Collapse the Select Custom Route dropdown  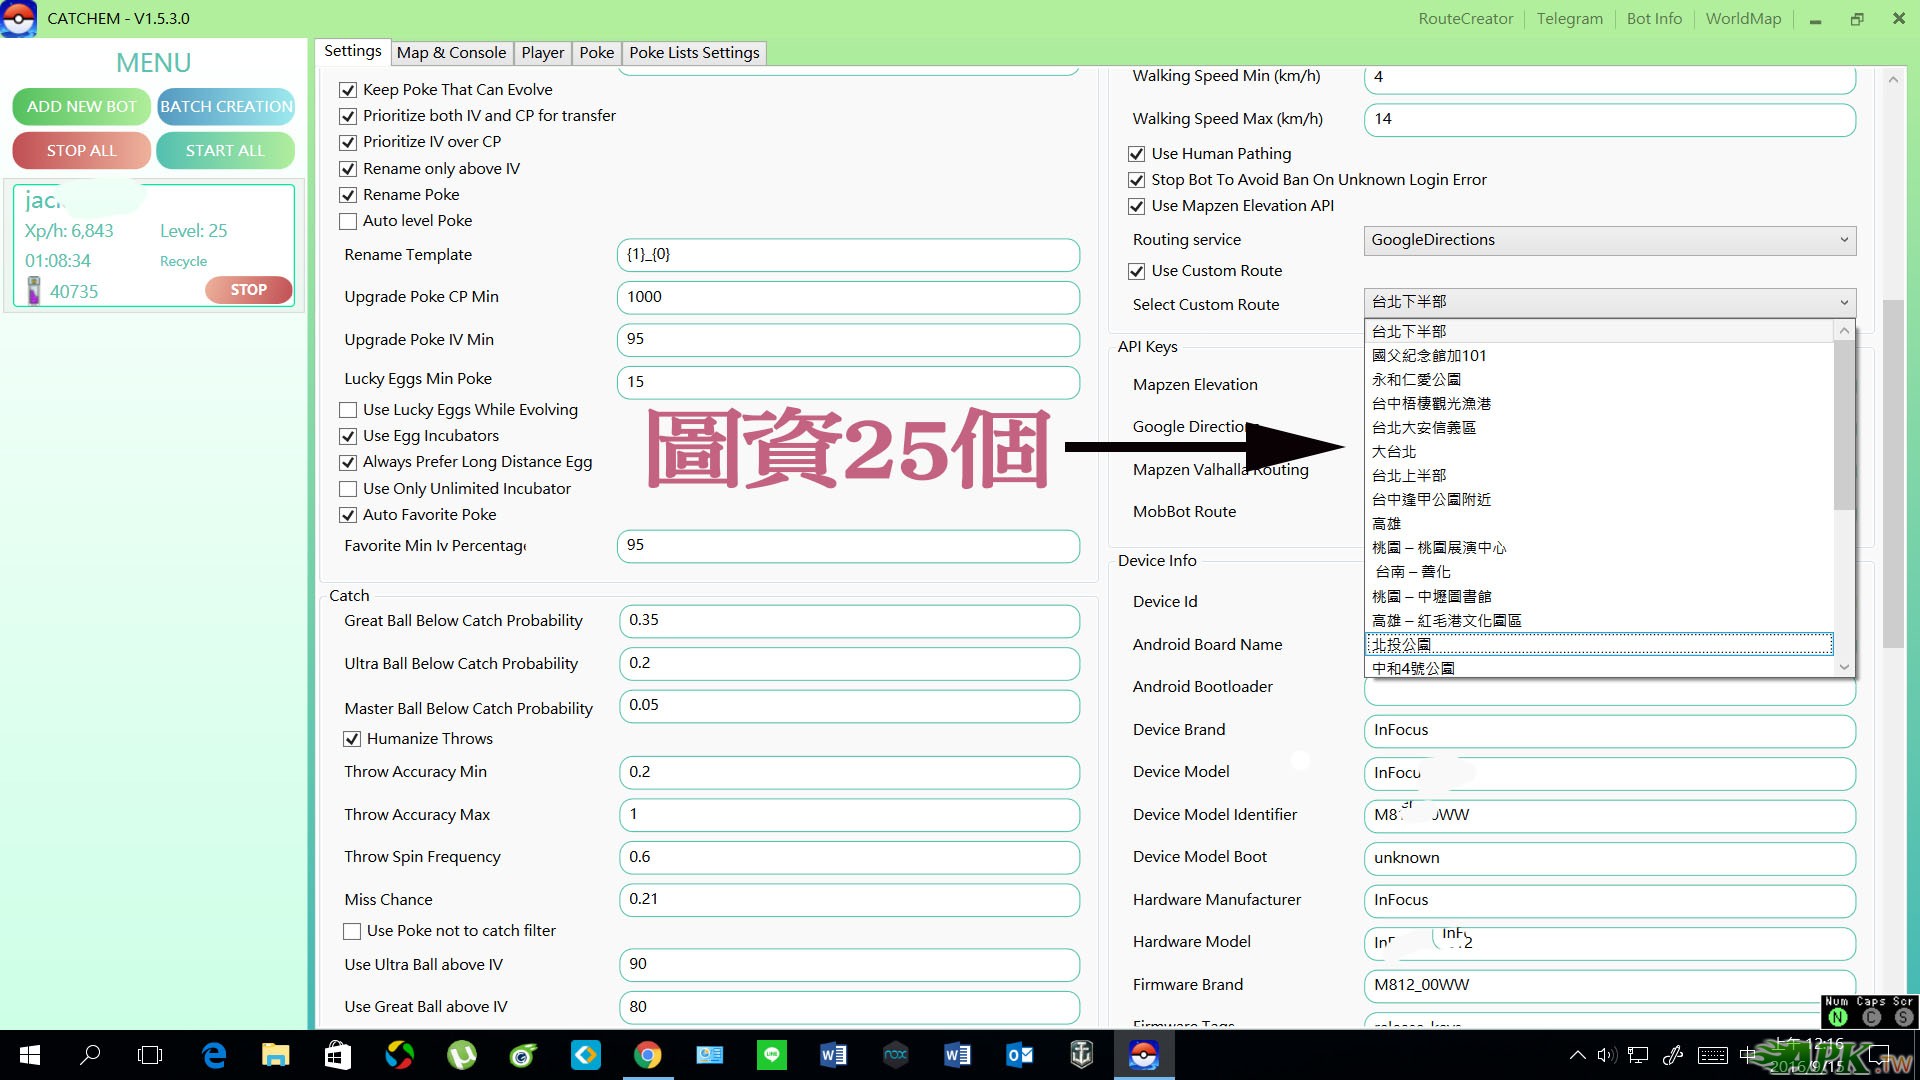tap(1845, 302)
